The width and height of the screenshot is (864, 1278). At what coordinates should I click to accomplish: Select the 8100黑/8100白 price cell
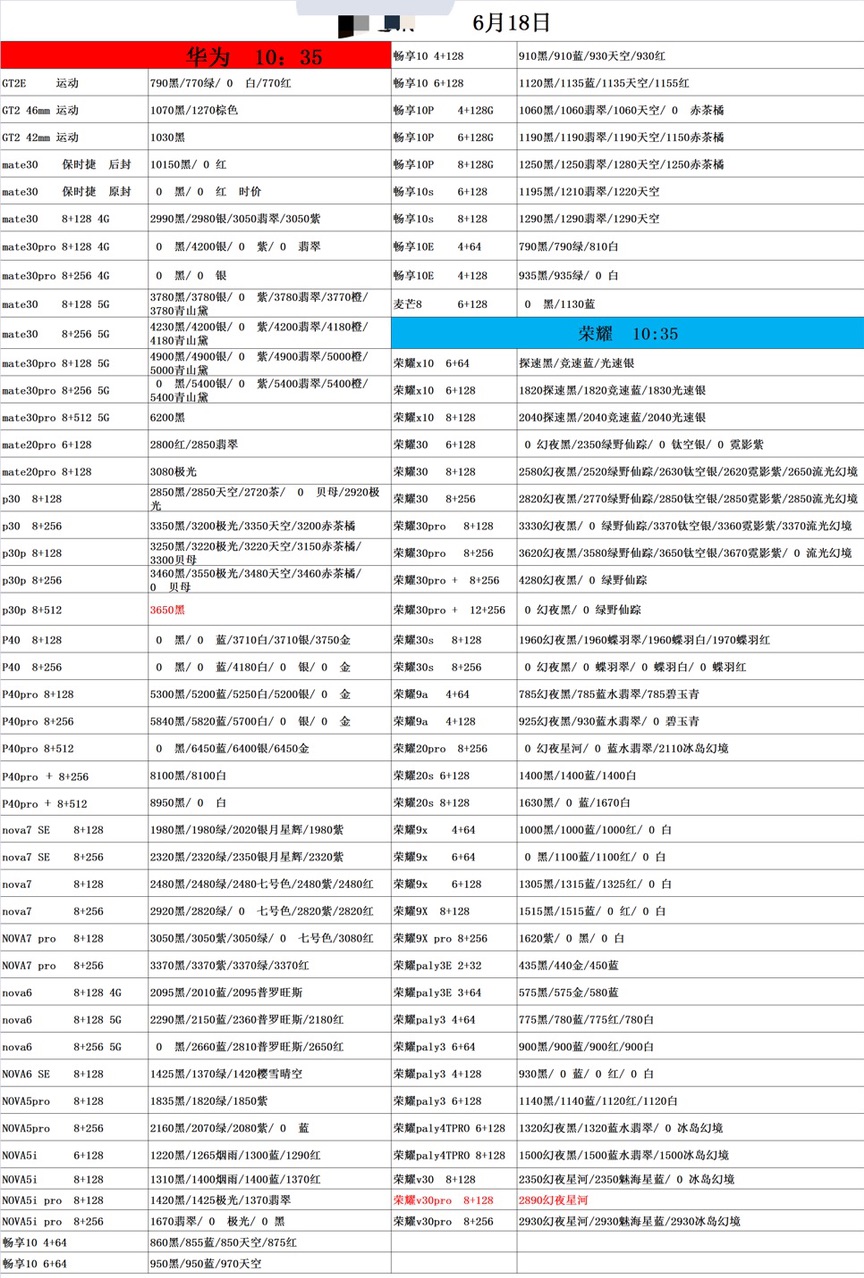[269, 776]
